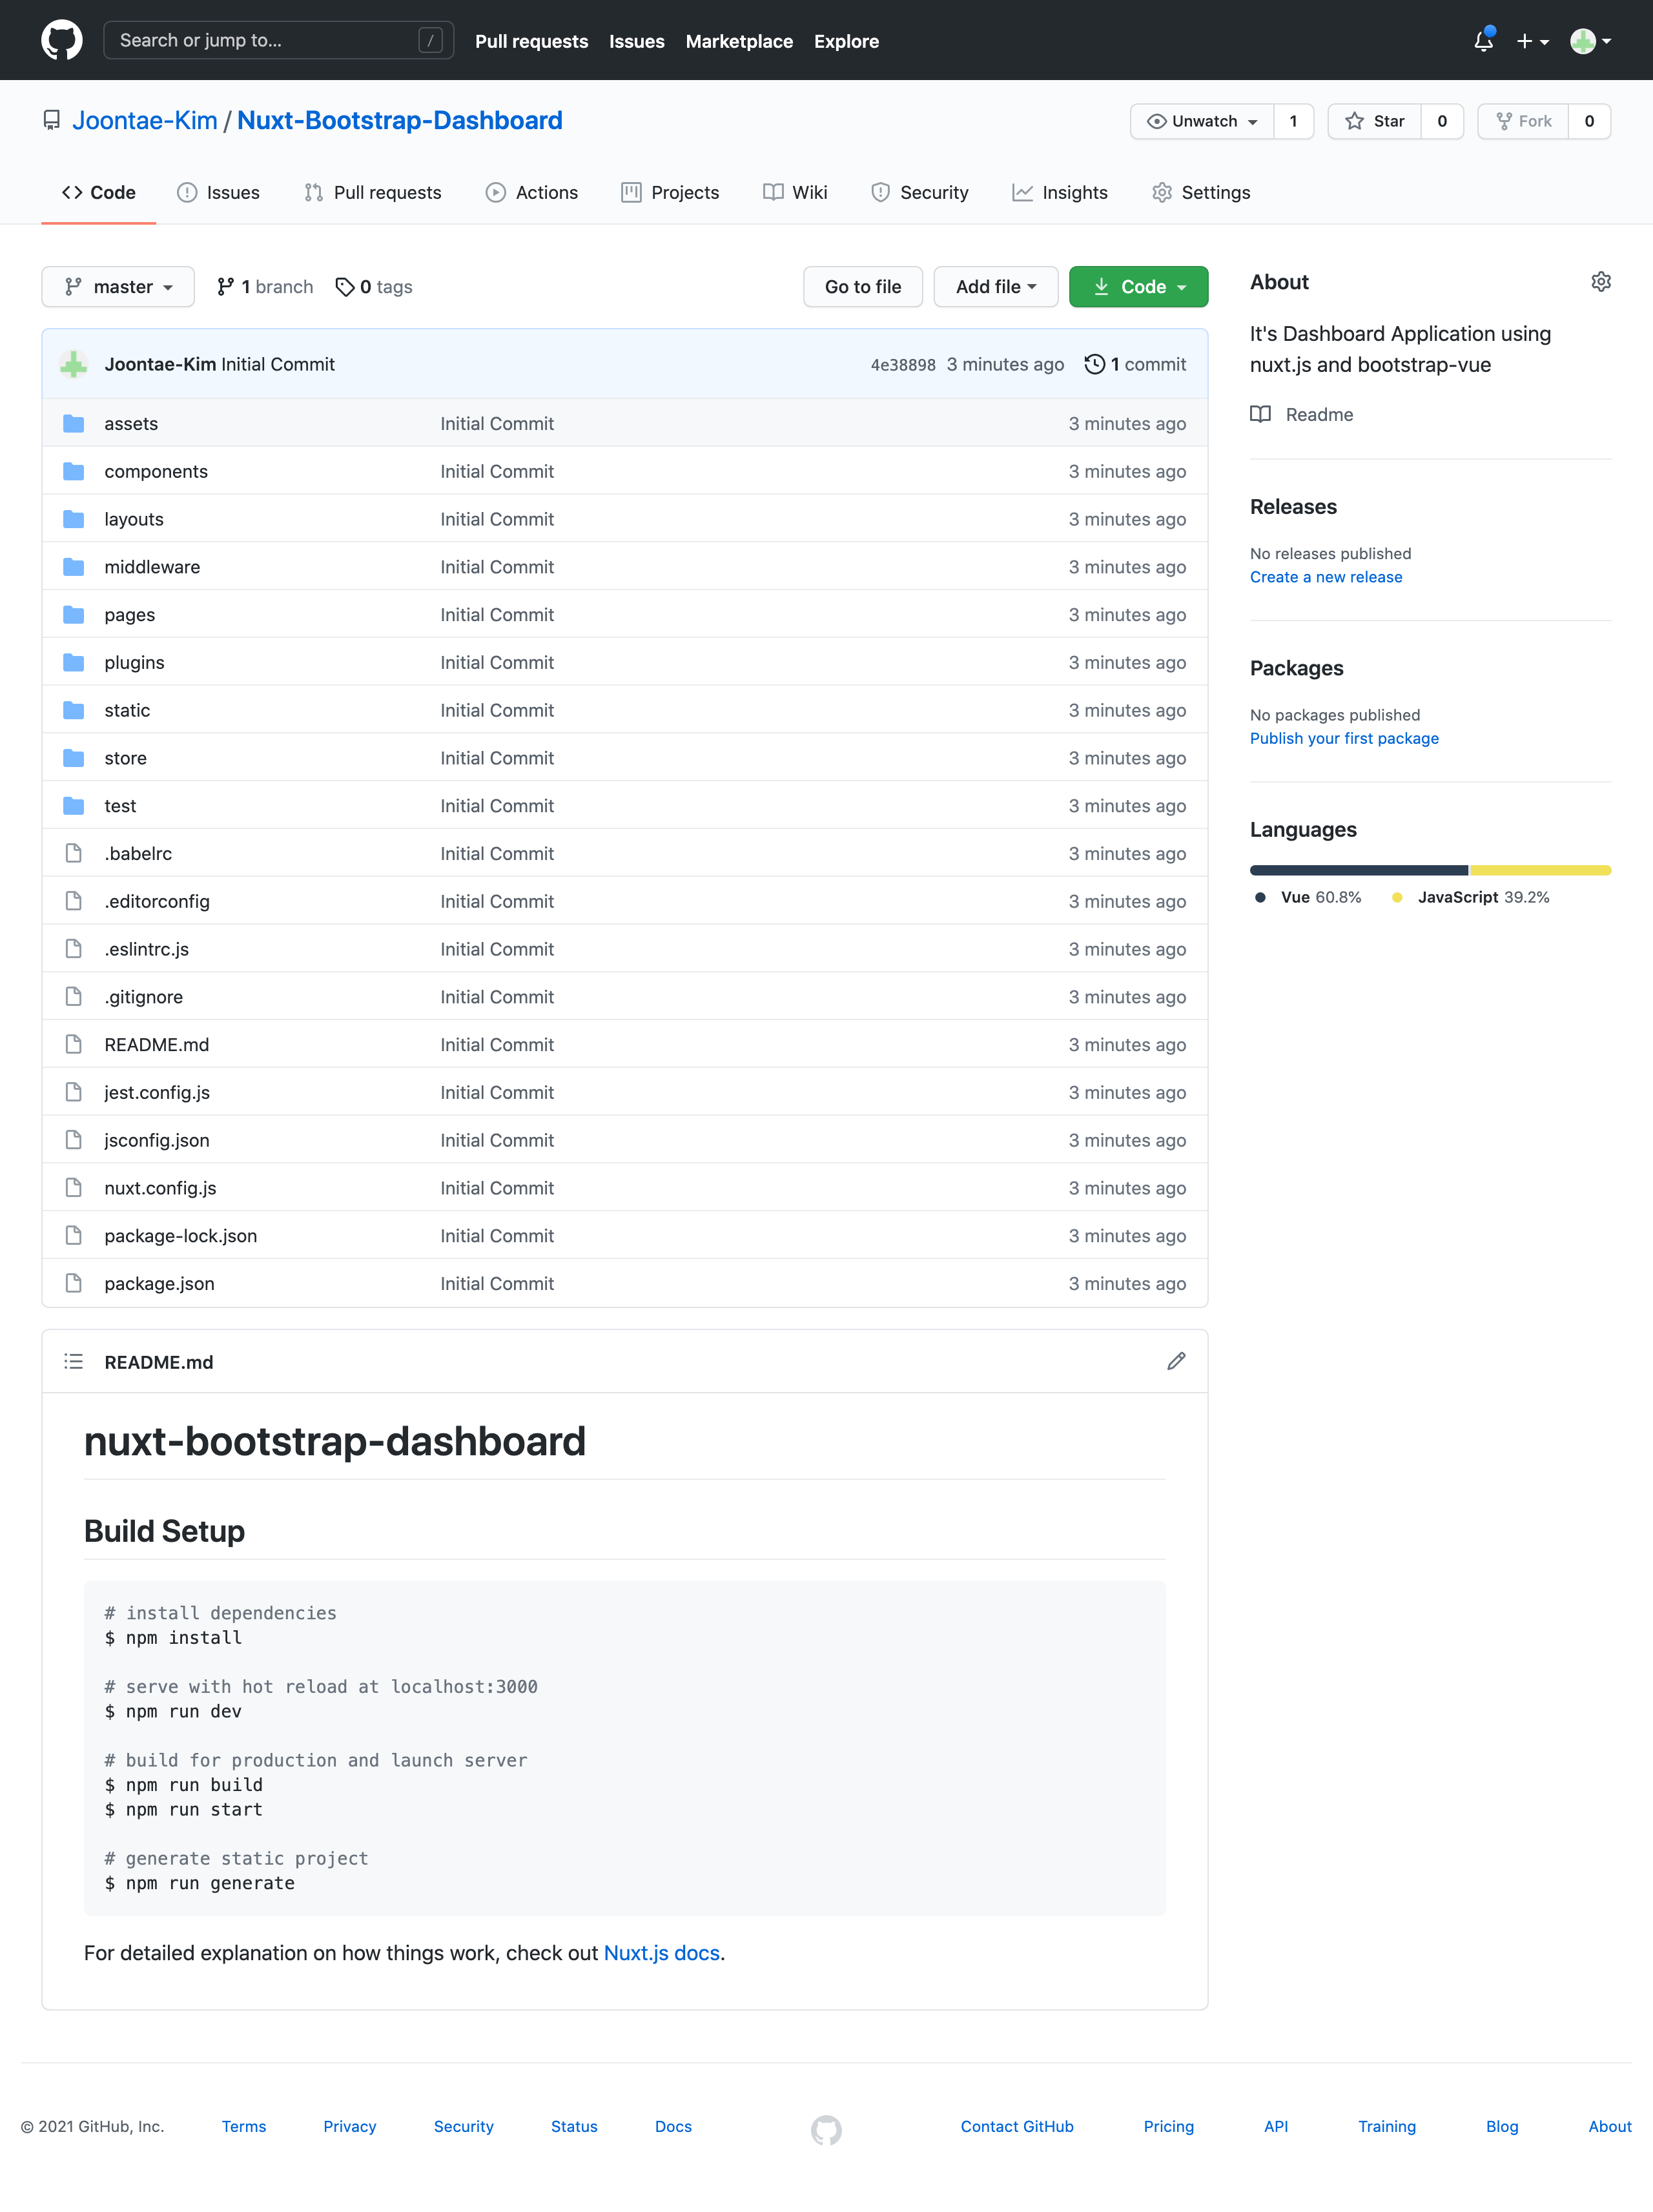Switch to the Actions tab
This screenshot has height=2212, width=1653.
[532, 192]
